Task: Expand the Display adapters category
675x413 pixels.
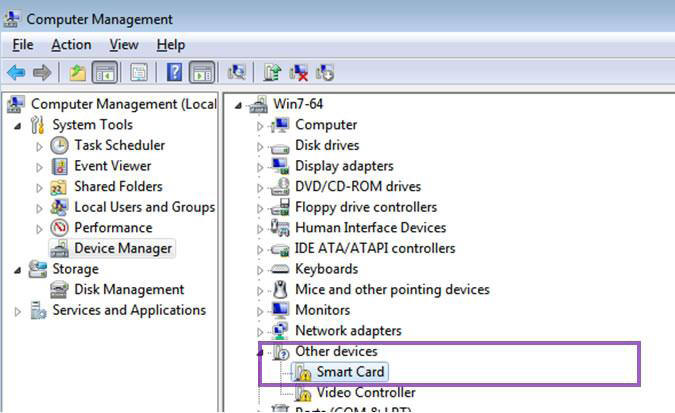Action: point(261,166)
